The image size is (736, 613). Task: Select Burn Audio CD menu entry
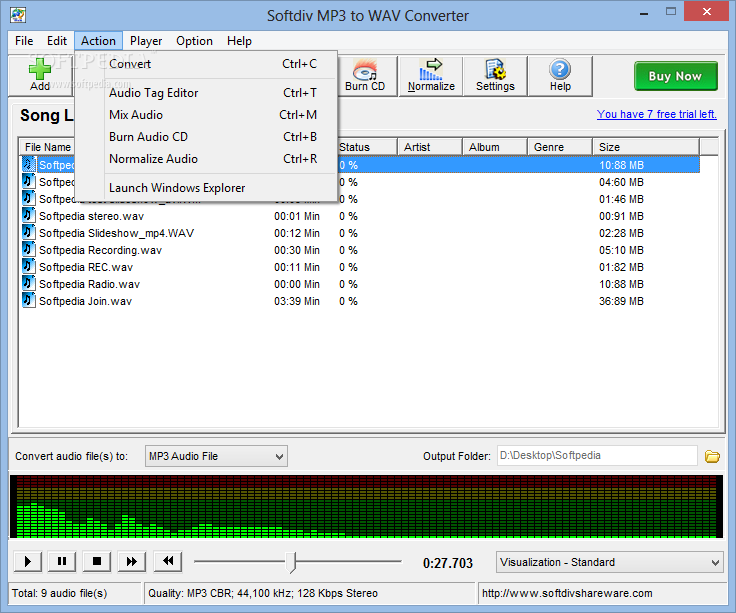[207, 137]
